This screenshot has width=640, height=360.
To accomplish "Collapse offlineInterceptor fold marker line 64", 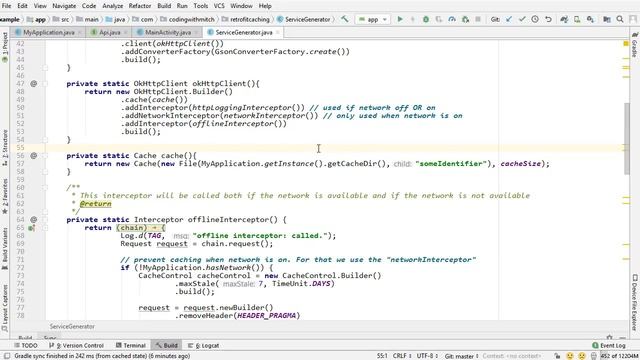I will coord(45,220).
